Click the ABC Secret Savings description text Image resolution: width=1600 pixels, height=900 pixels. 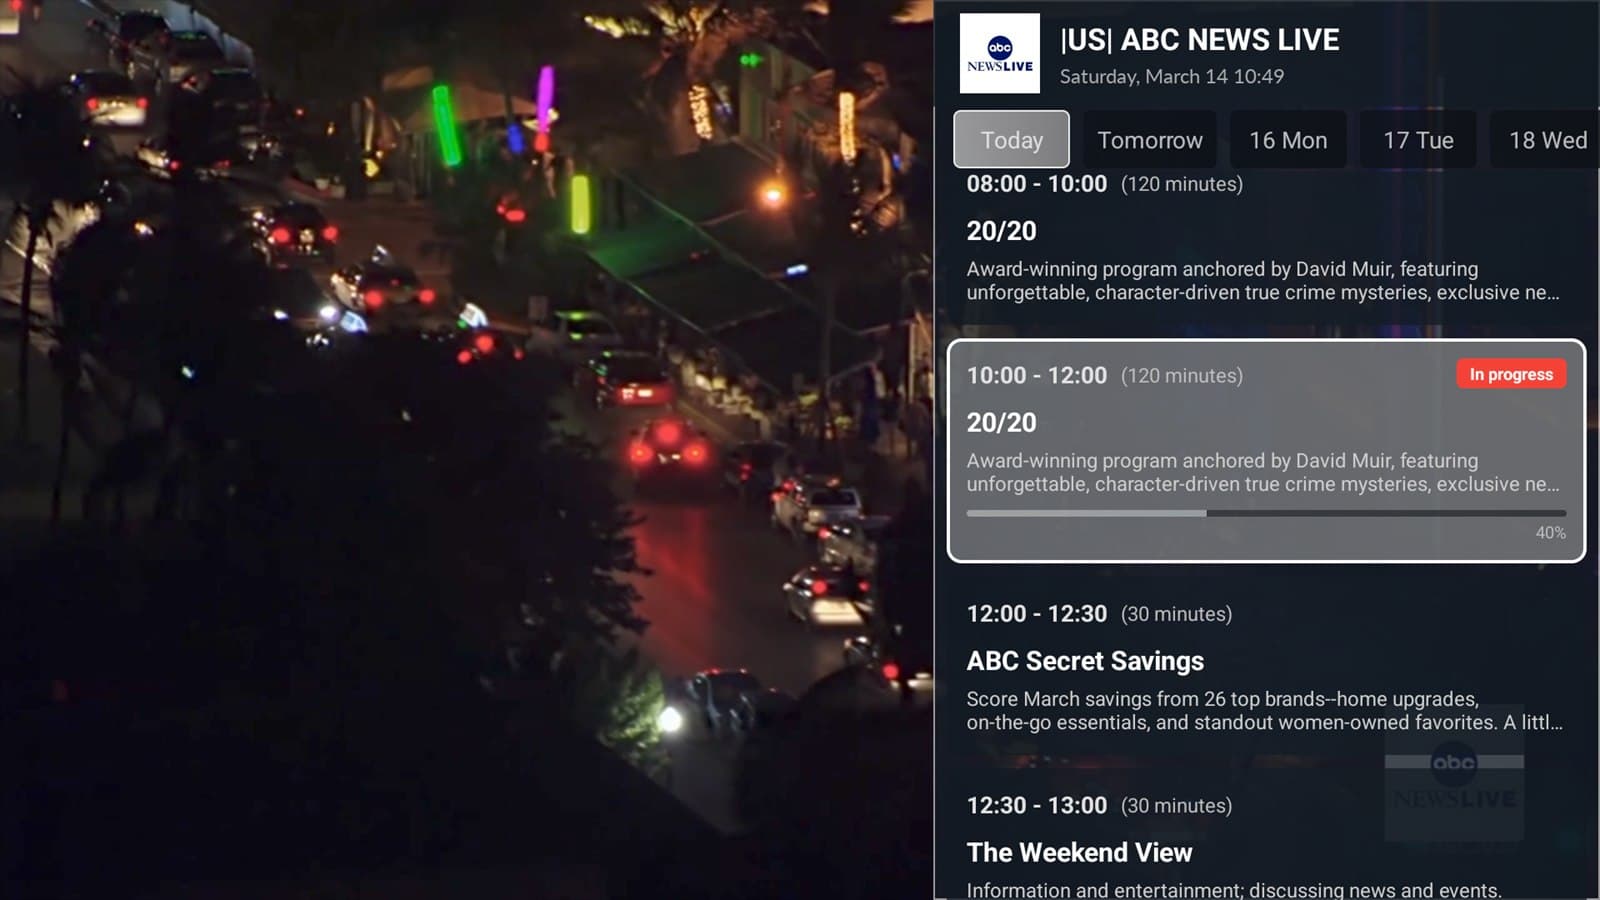coord(1264,711)
